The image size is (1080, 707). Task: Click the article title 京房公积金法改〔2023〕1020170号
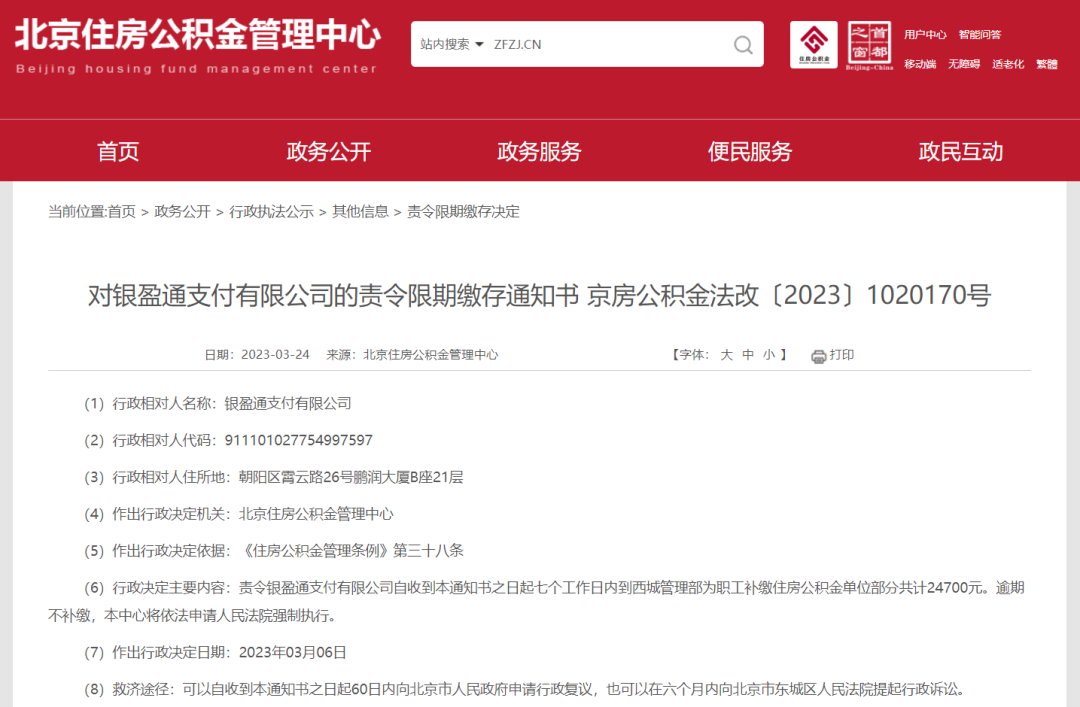coord(789,296)
